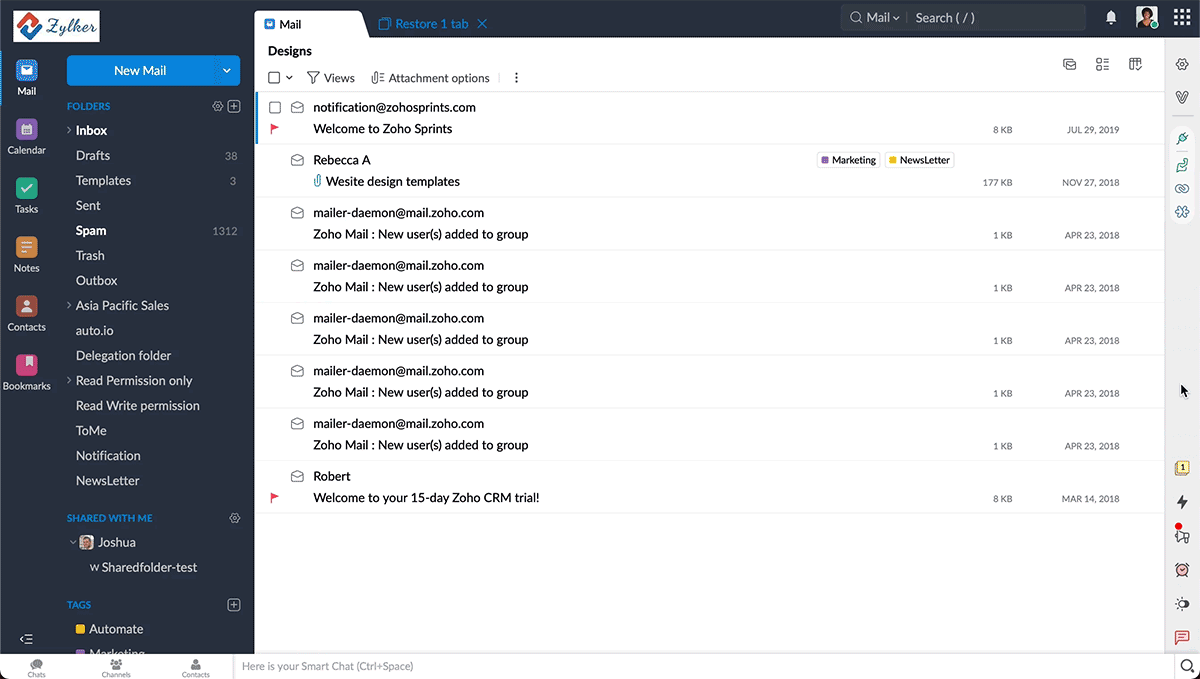Viewport: 1200px width, 679px height.
Task: Open Attachment options in toolbar
Action: [430, 78]
